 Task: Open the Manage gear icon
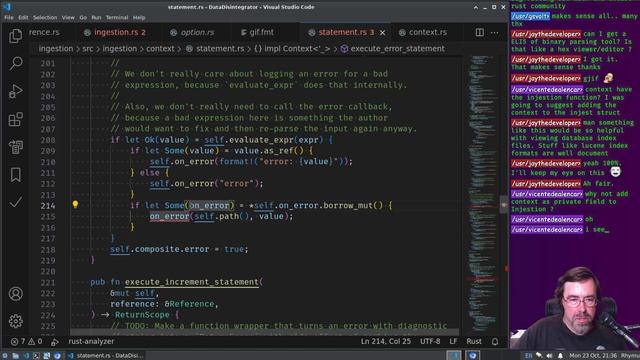[x=16, y=321]
